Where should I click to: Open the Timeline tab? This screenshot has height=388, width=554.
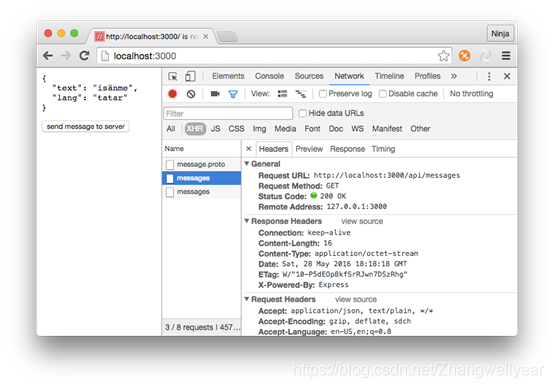[389, 76]
